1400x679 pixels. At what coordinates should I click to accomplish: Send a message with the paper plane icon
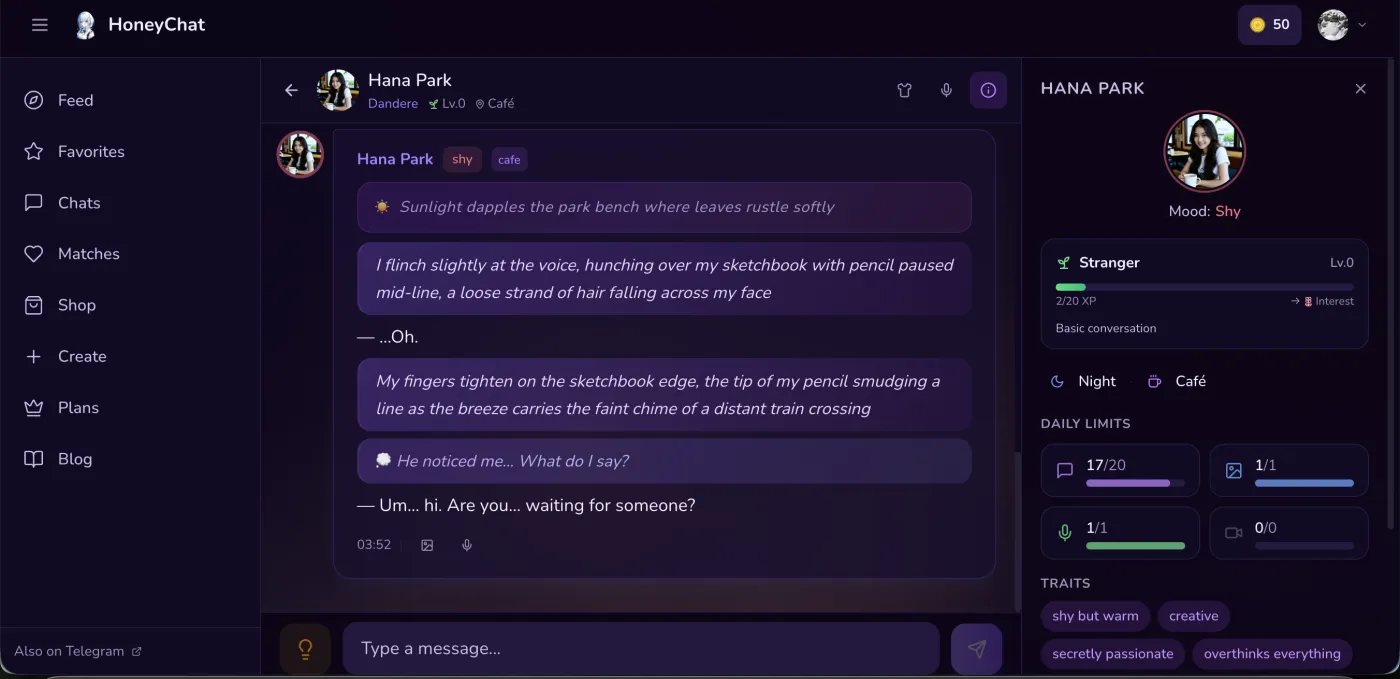pos(976,648)
